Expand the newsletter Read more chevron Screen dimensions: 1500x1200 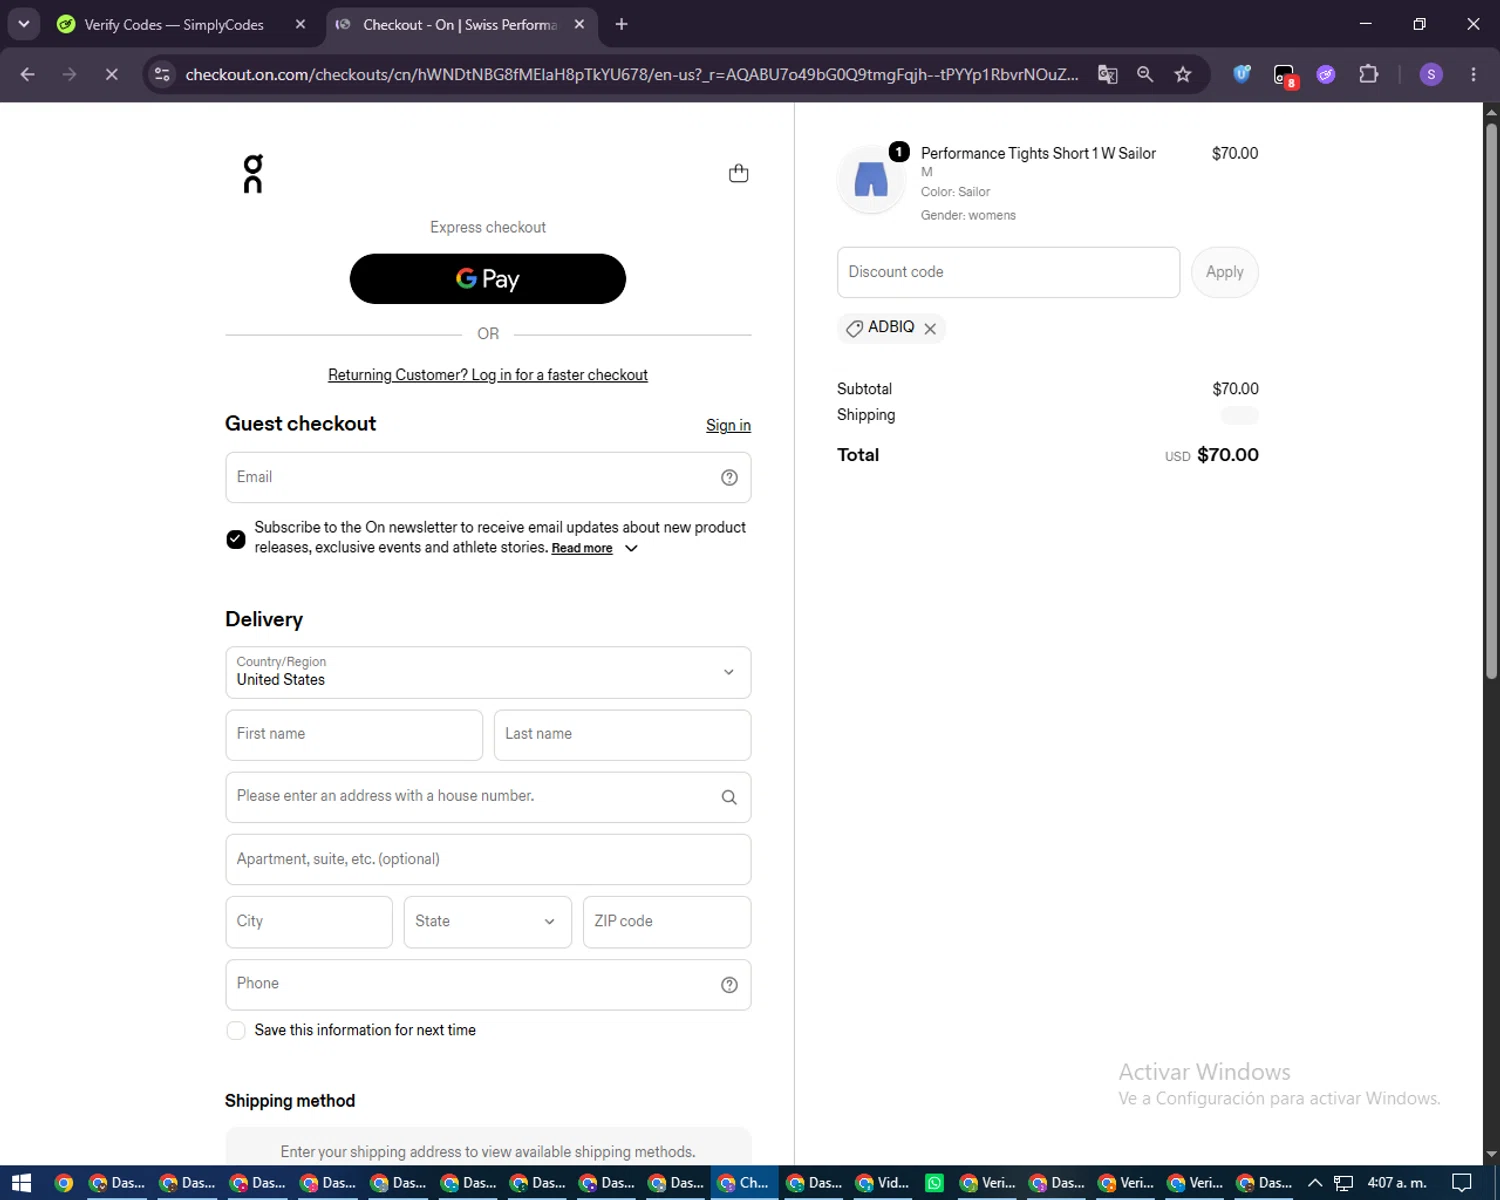coord(631,548)
